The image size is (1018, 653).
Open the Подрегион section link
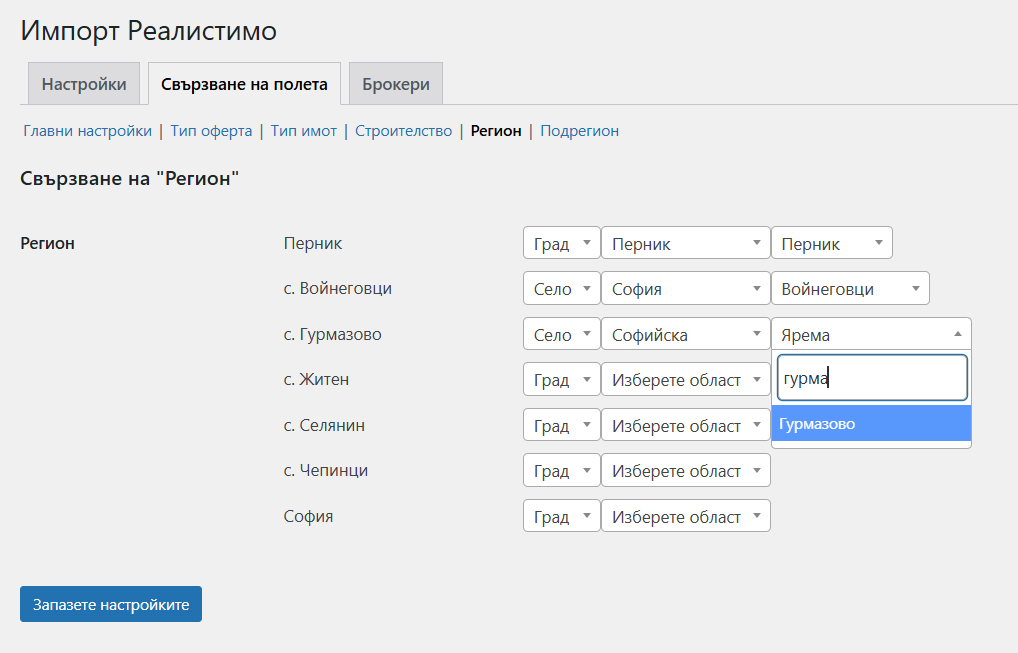click(579, 131)
